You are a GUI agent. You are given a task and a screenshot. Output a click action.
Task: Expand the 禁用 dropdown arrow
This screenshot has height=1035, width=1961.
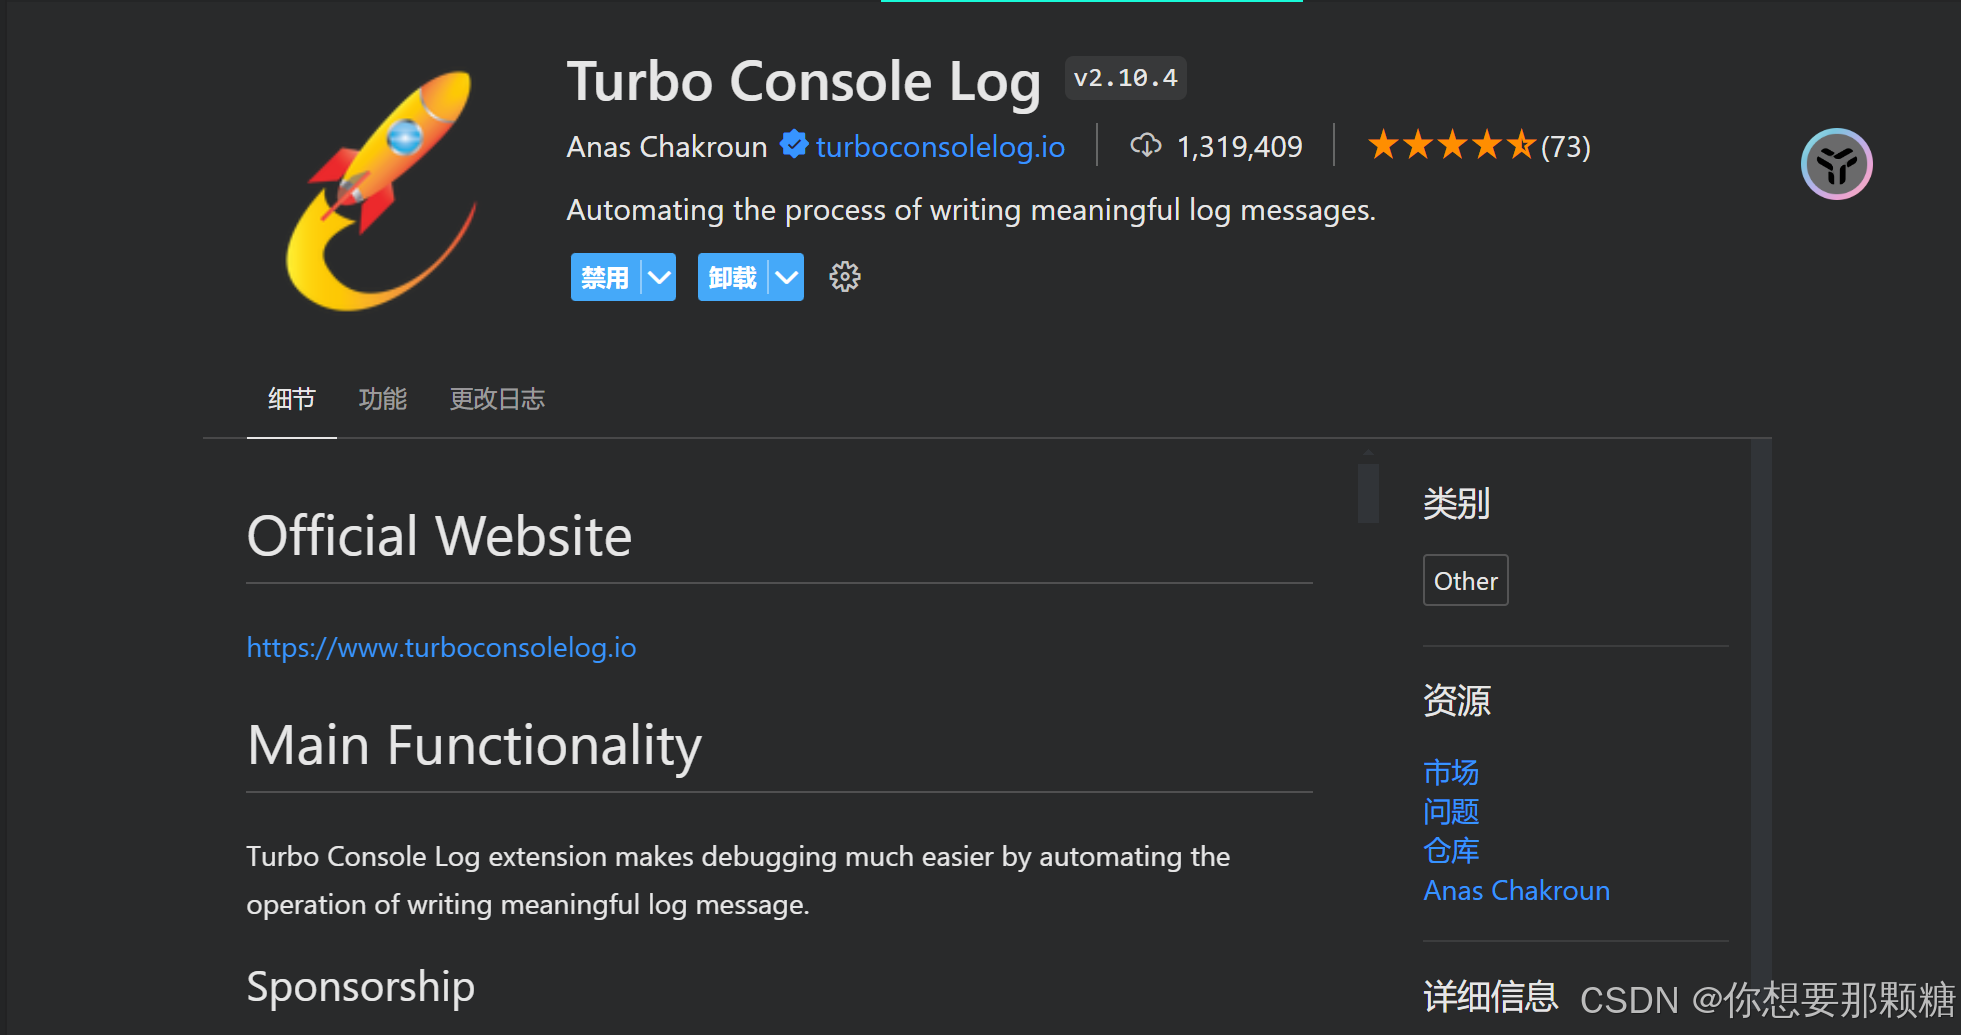tap(659, 277)
